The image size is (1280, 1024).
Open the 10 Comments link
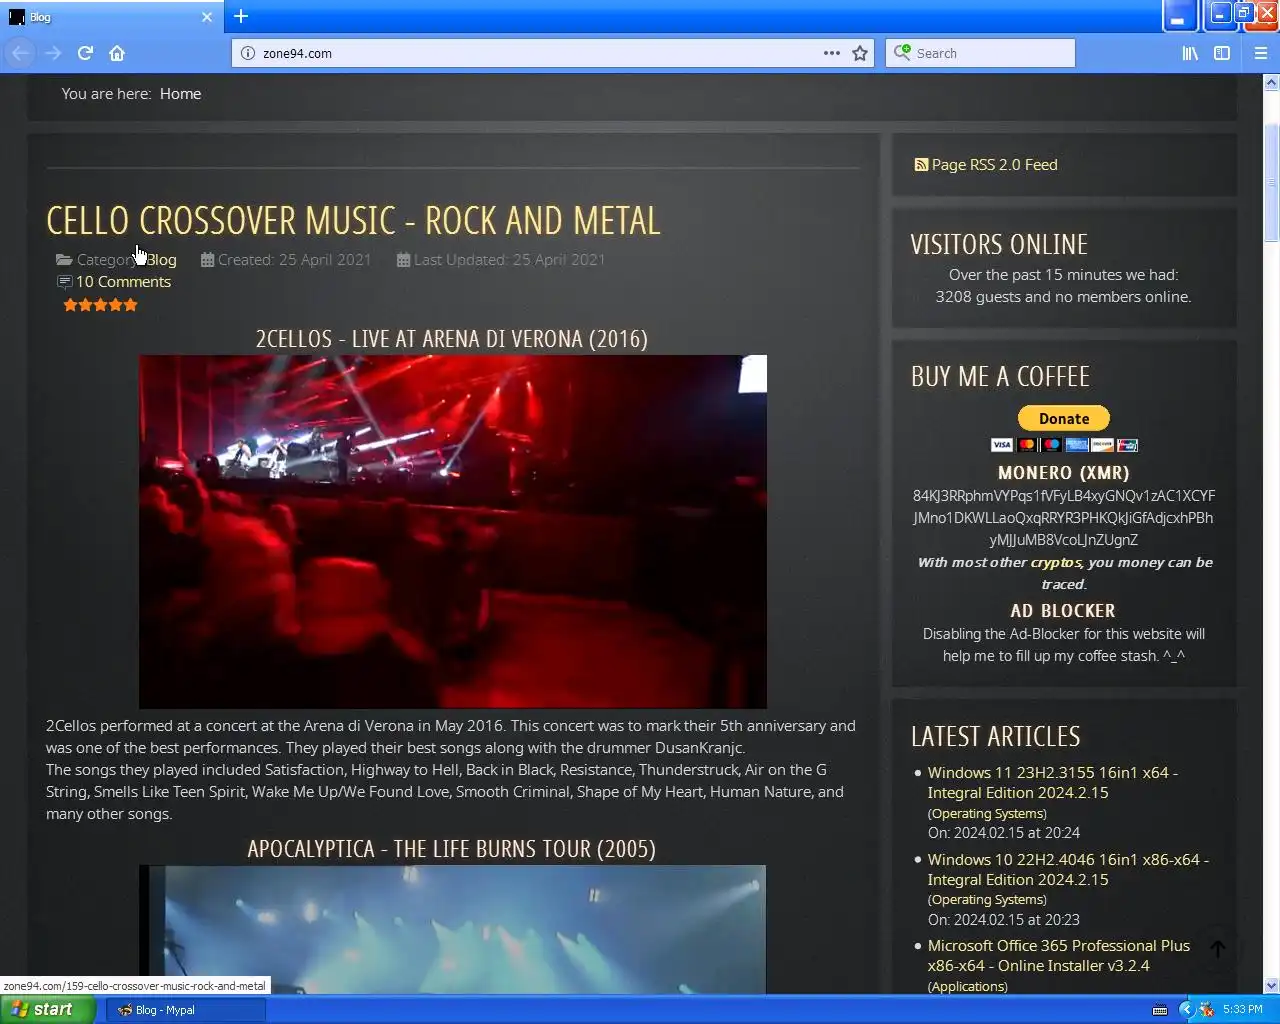[123, 282]
